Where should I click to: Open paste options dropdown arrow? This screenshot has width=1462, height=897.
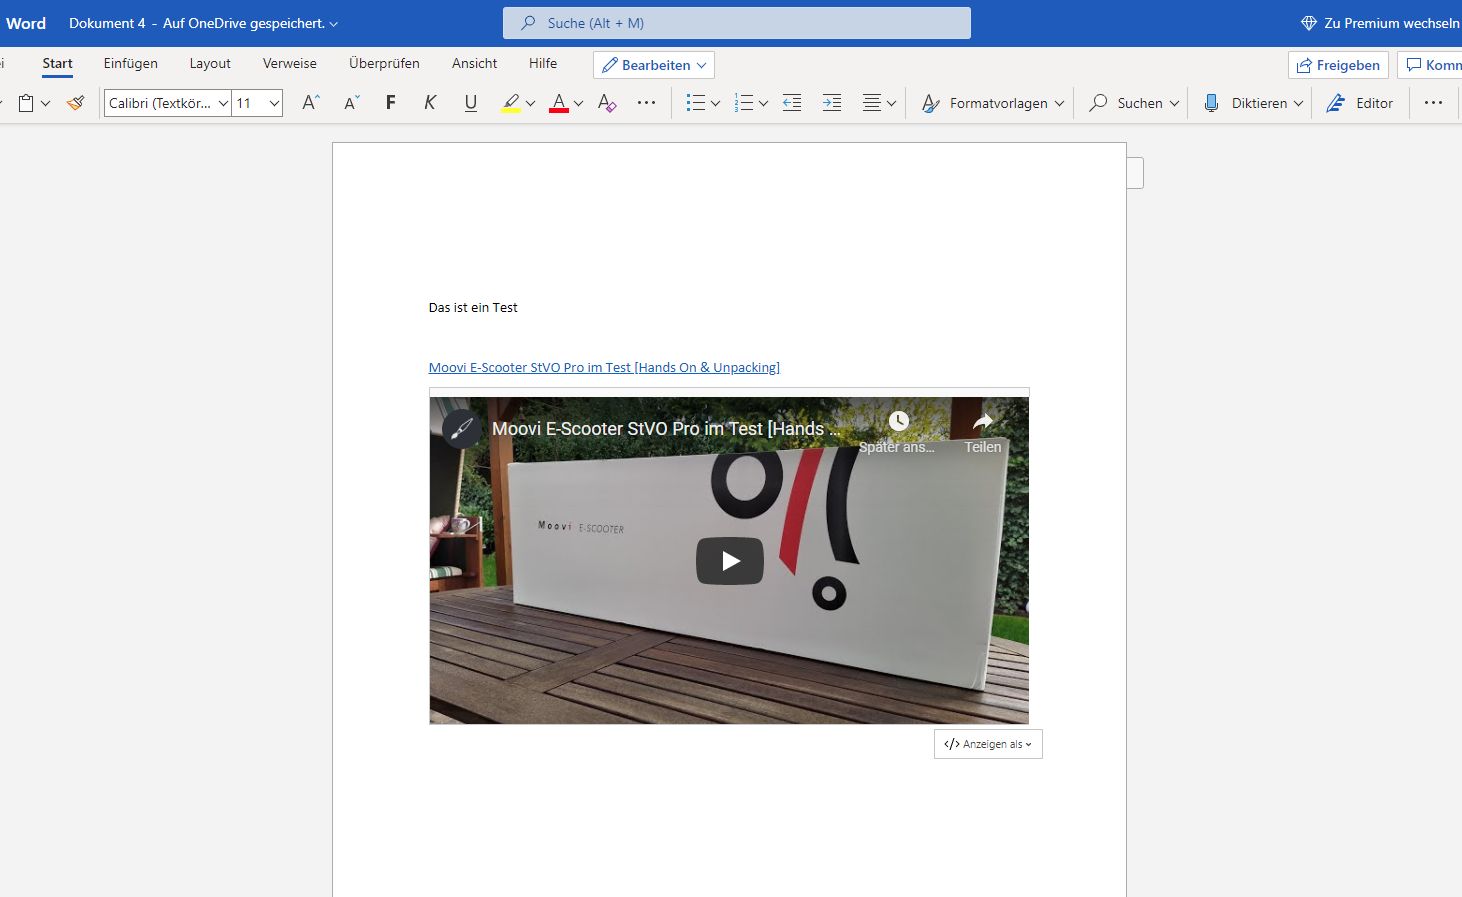click(x=45, y=103)
